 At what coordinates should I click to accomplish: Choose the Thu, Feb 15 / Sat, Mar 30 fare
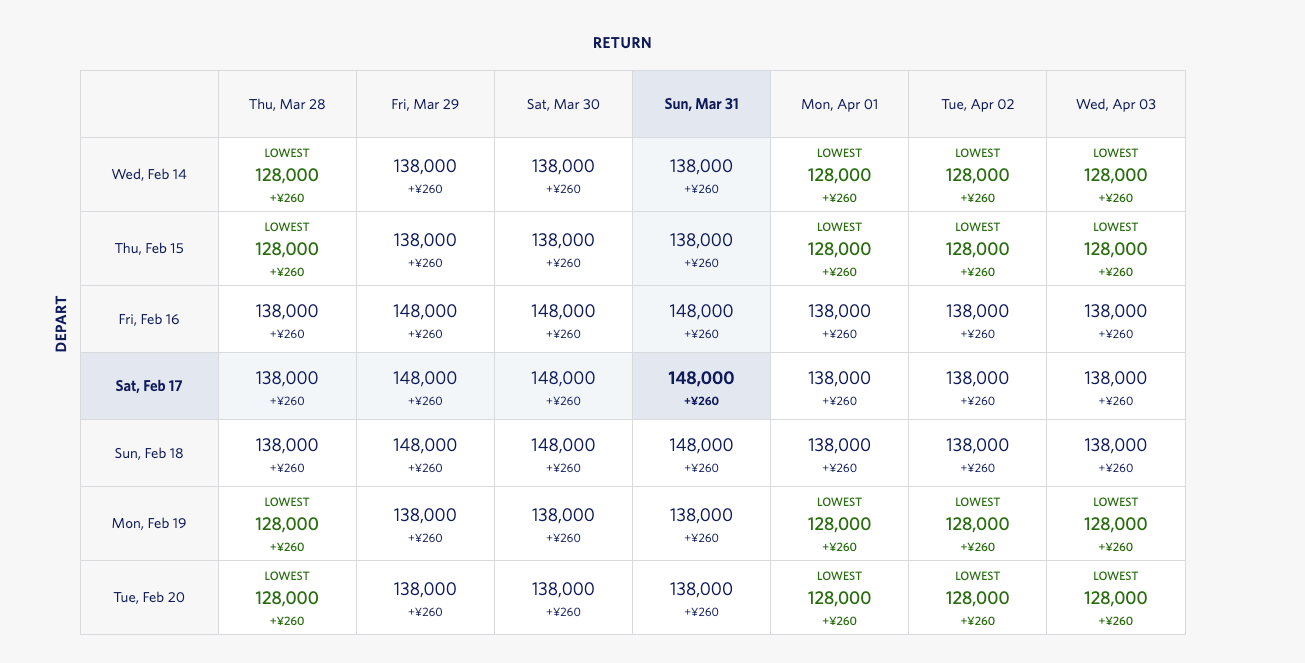pyautogui.click(x=563, y=249)
